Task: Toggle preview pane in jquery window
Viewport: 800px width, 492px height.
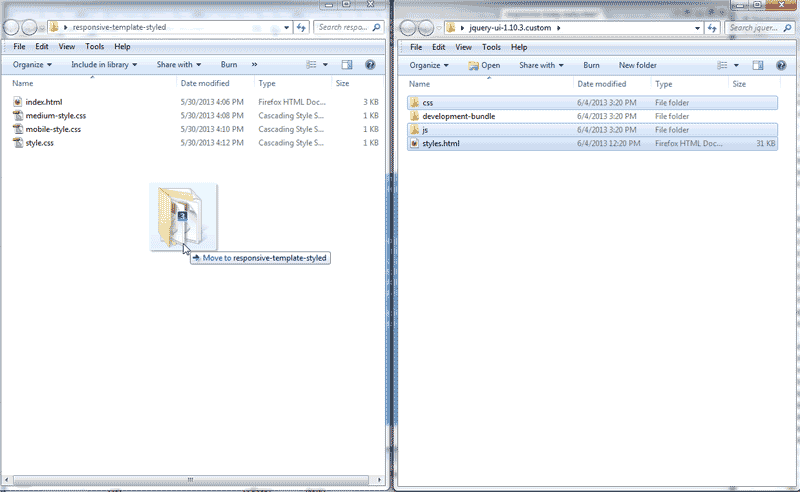Action: [x=758, y=65]
